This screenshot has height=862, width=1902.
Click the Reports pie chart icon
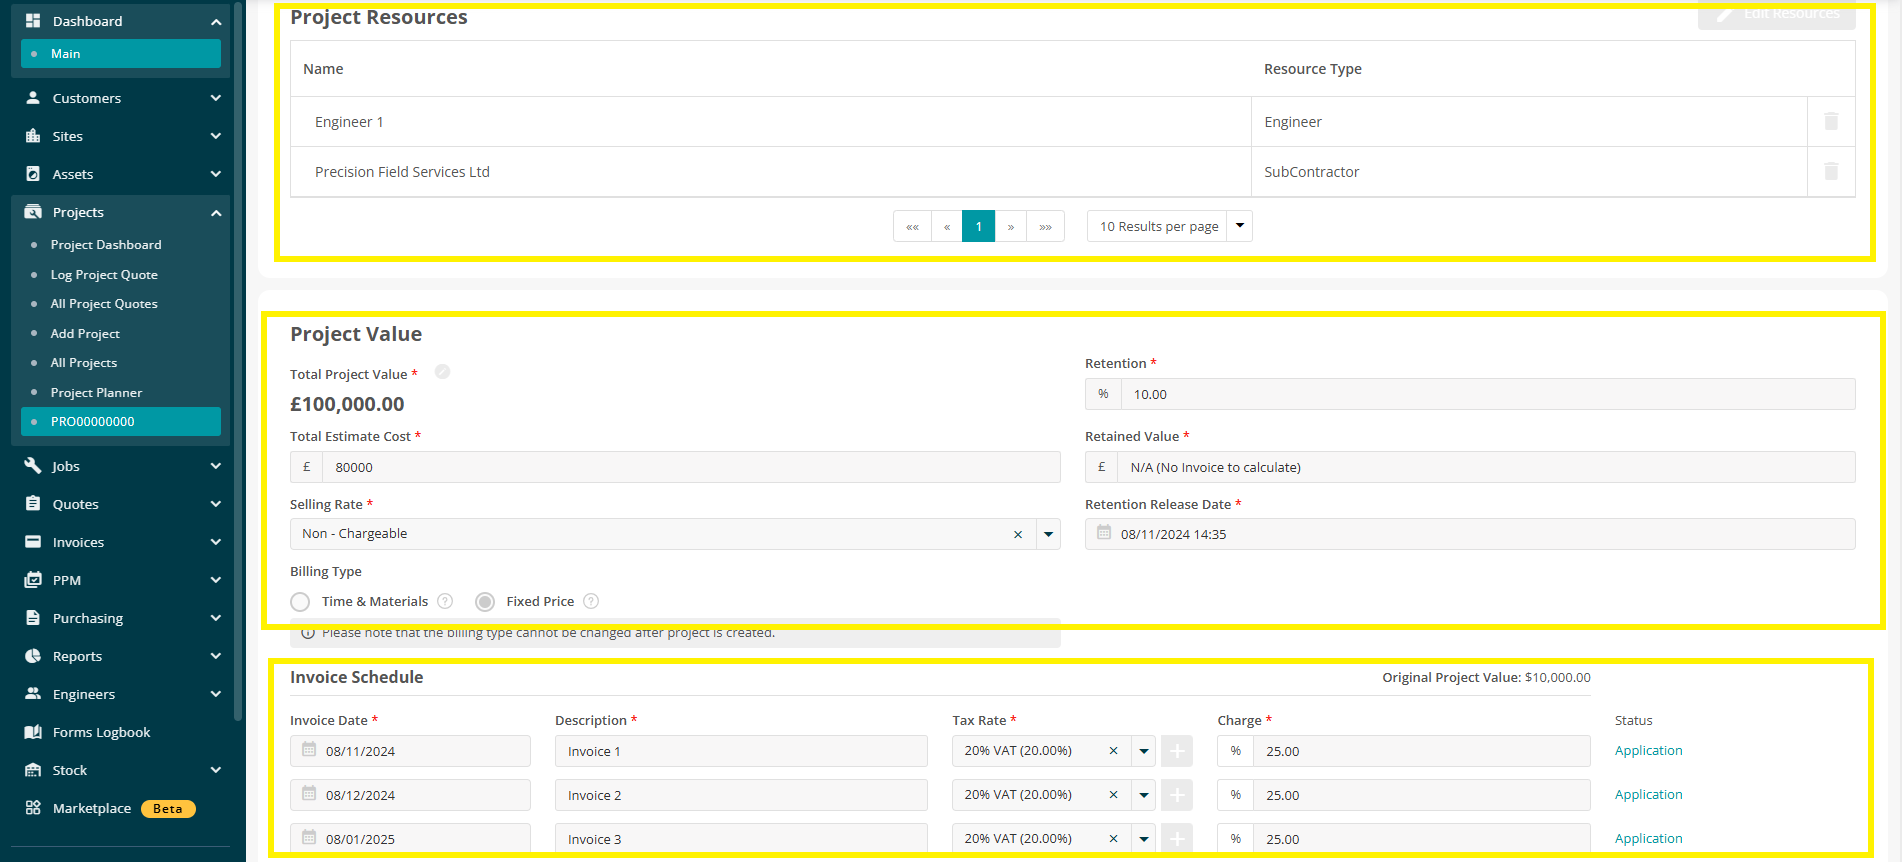click(33, 656)
